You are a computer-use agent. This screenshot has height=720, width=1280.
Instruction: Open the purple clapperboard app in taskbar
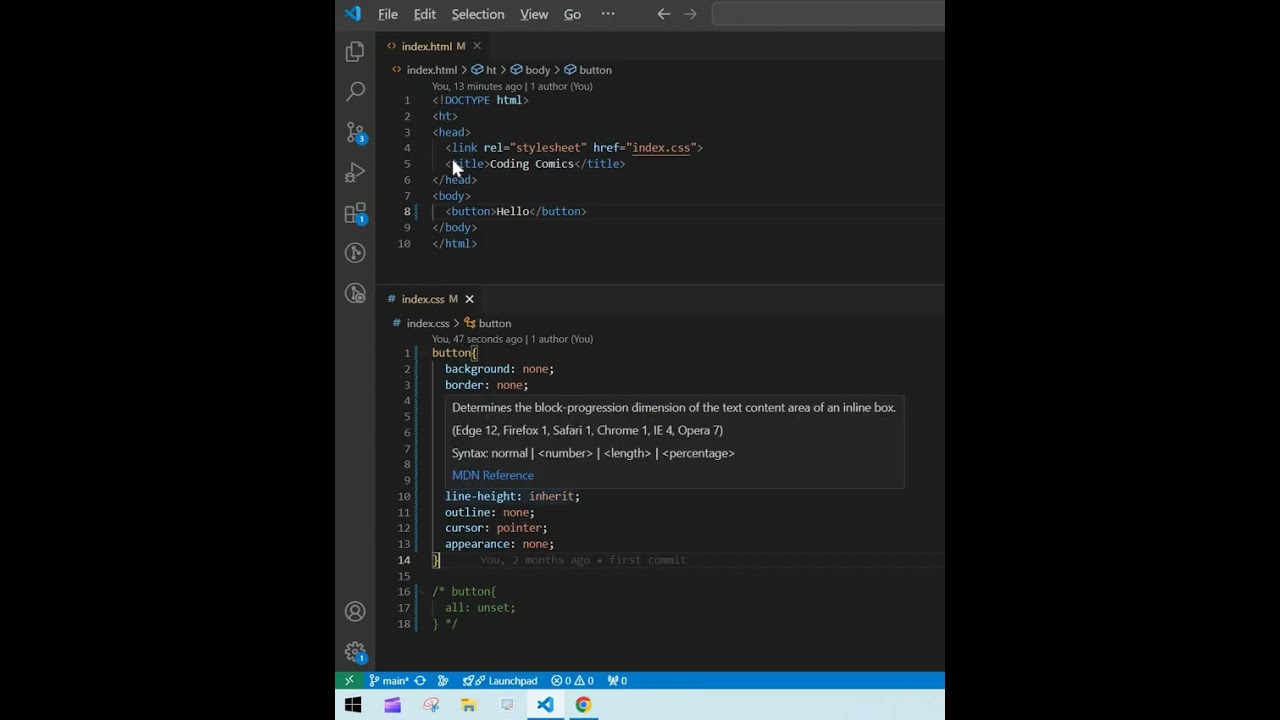pyautogui.click(x=392, y=705)
